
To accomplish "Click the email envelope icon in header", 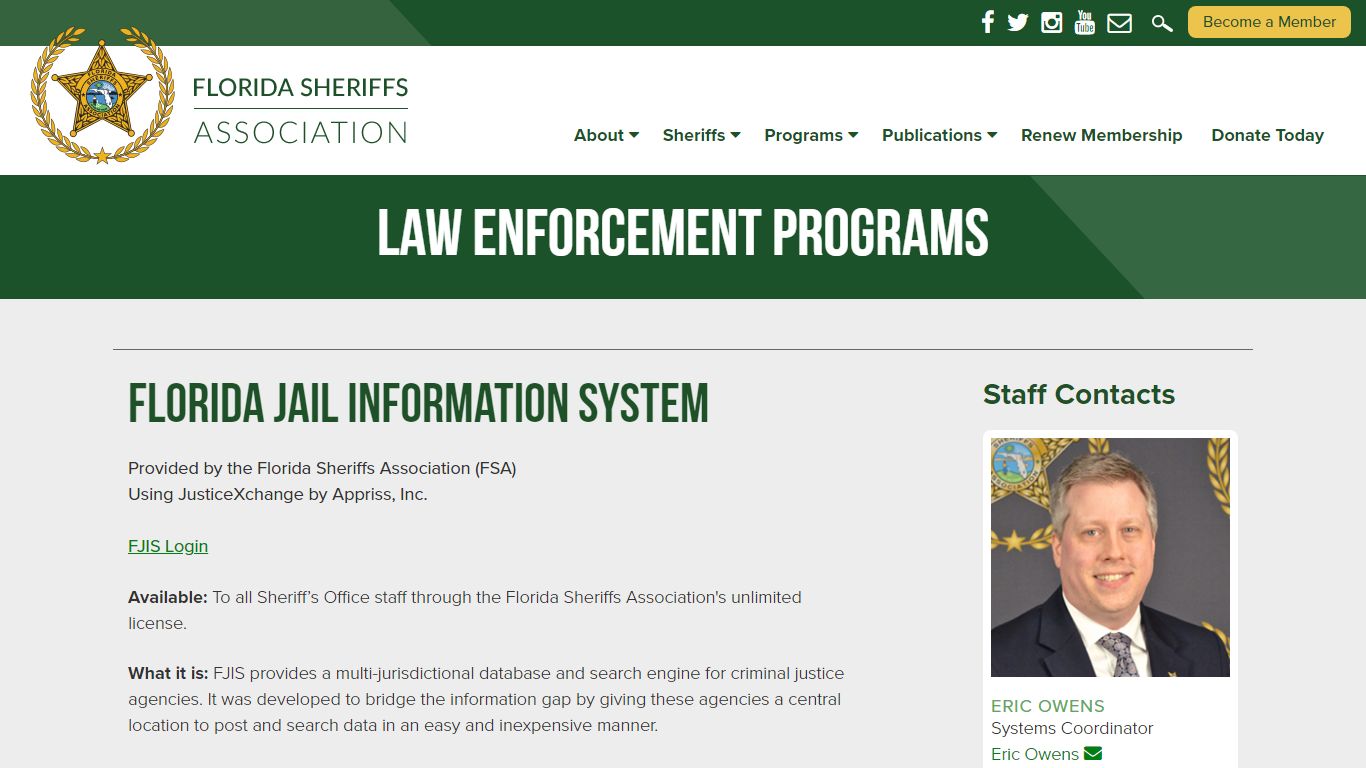I will [1120, 22].
